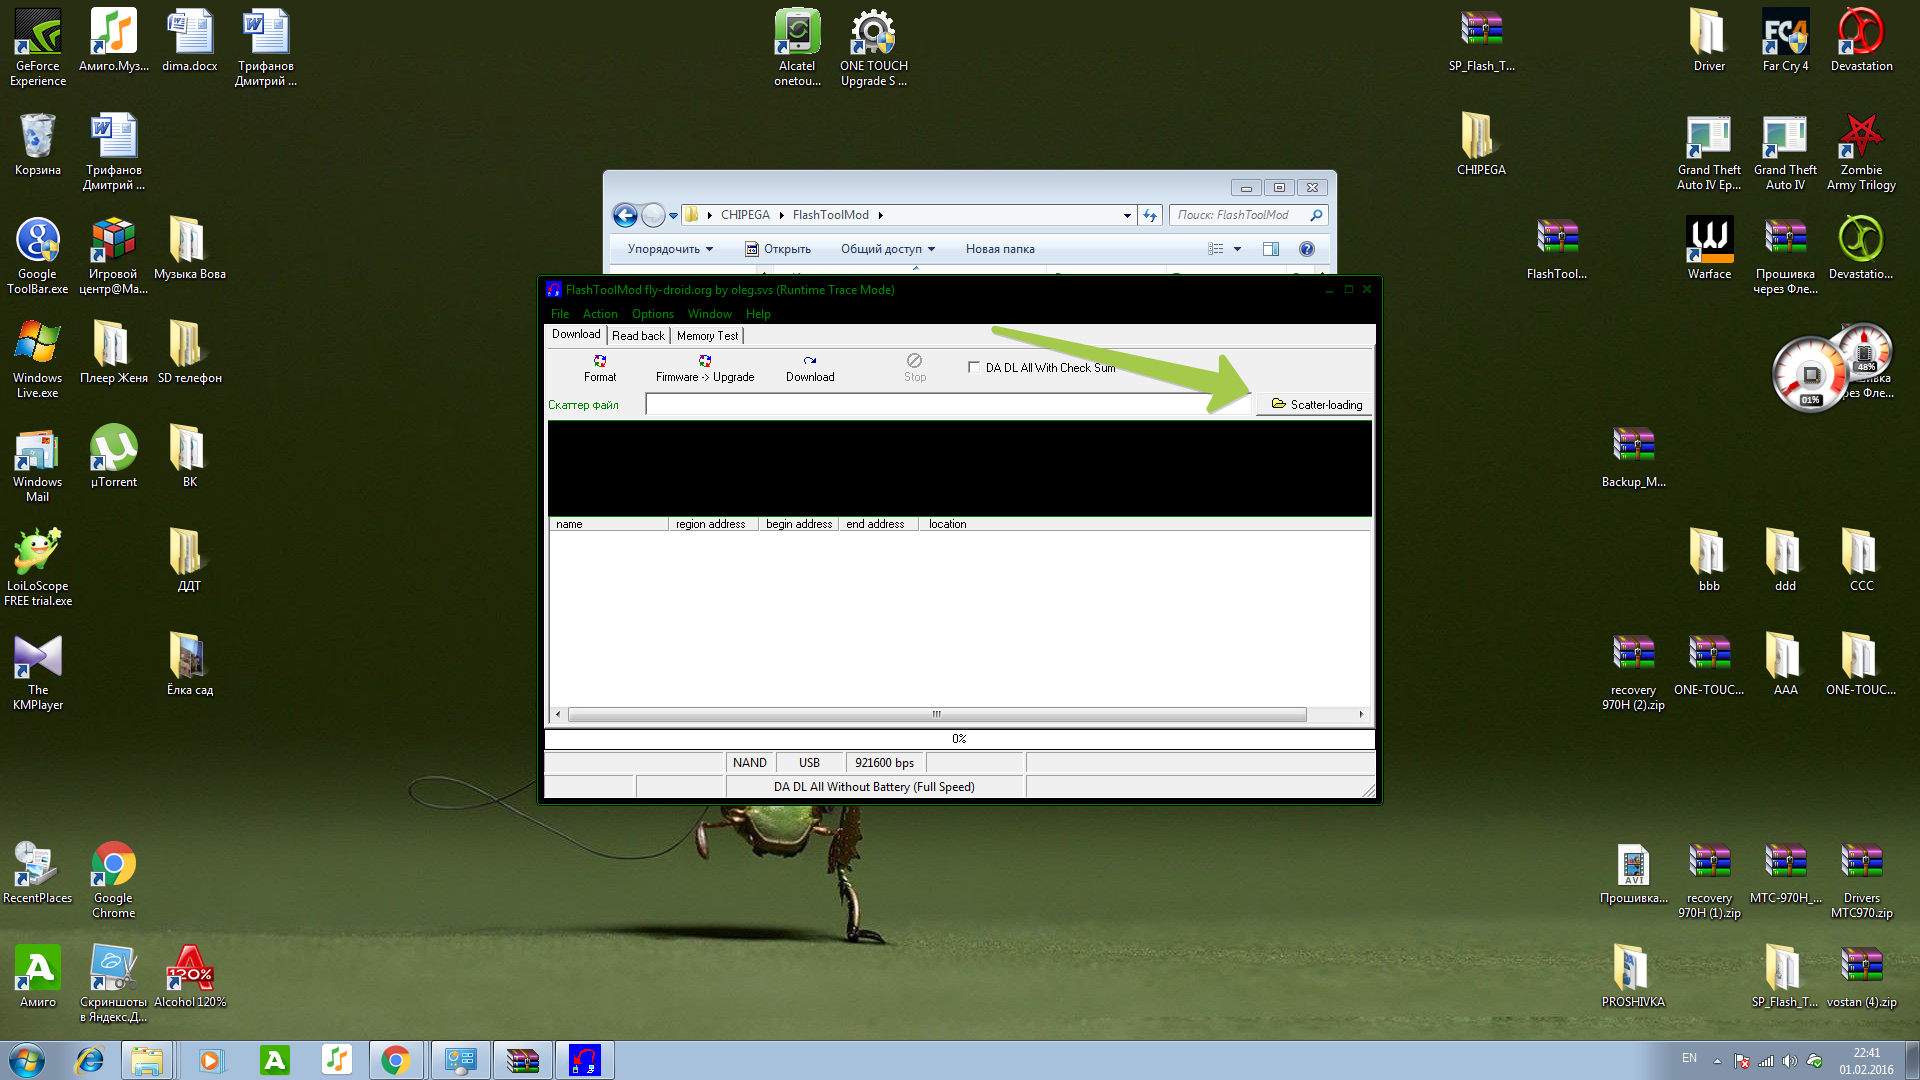Click the Скаттер файл path field

pos(930,404)
